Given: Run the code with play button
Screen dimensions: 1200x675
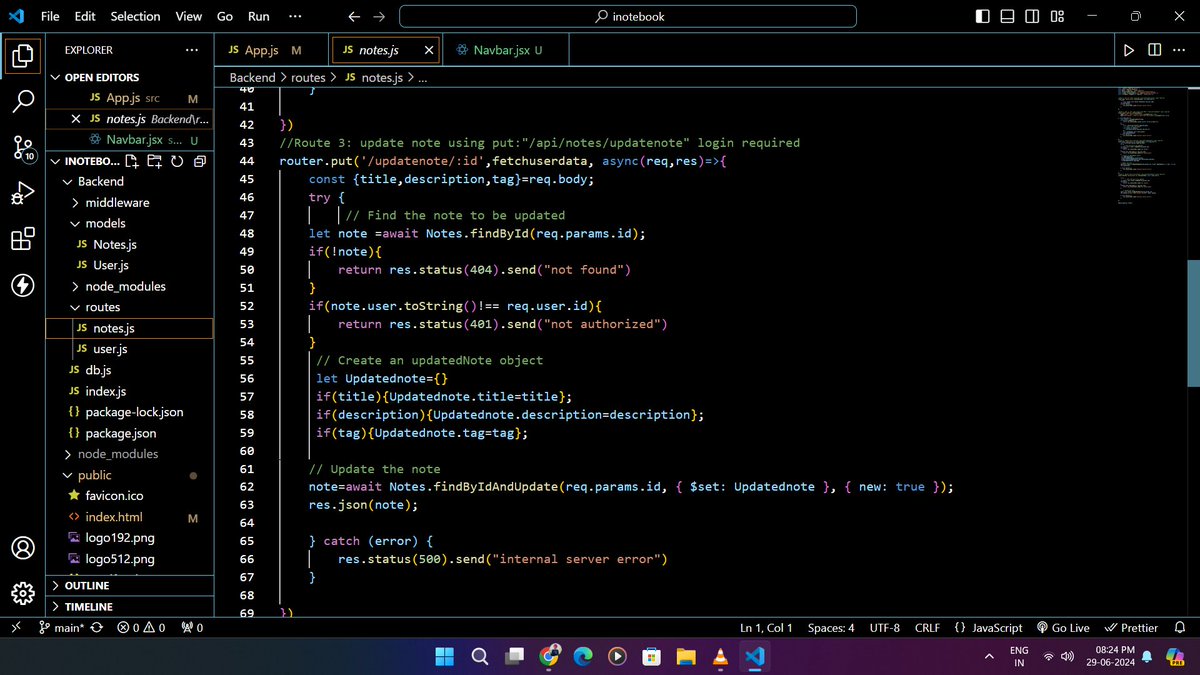Looking at the screenshot, I should click(1129, 50).
